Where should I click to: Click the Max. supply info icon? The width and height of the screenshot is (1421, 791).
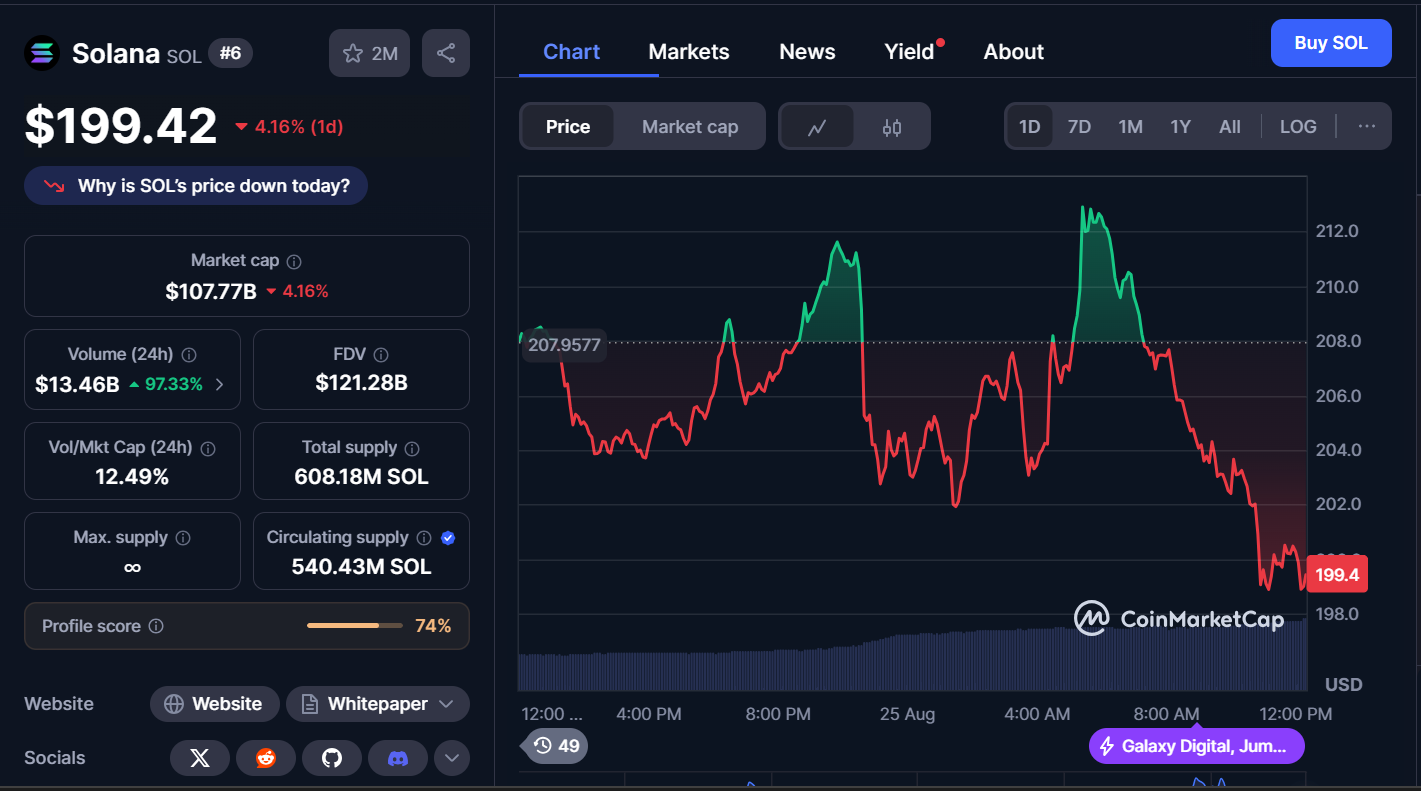183,538
